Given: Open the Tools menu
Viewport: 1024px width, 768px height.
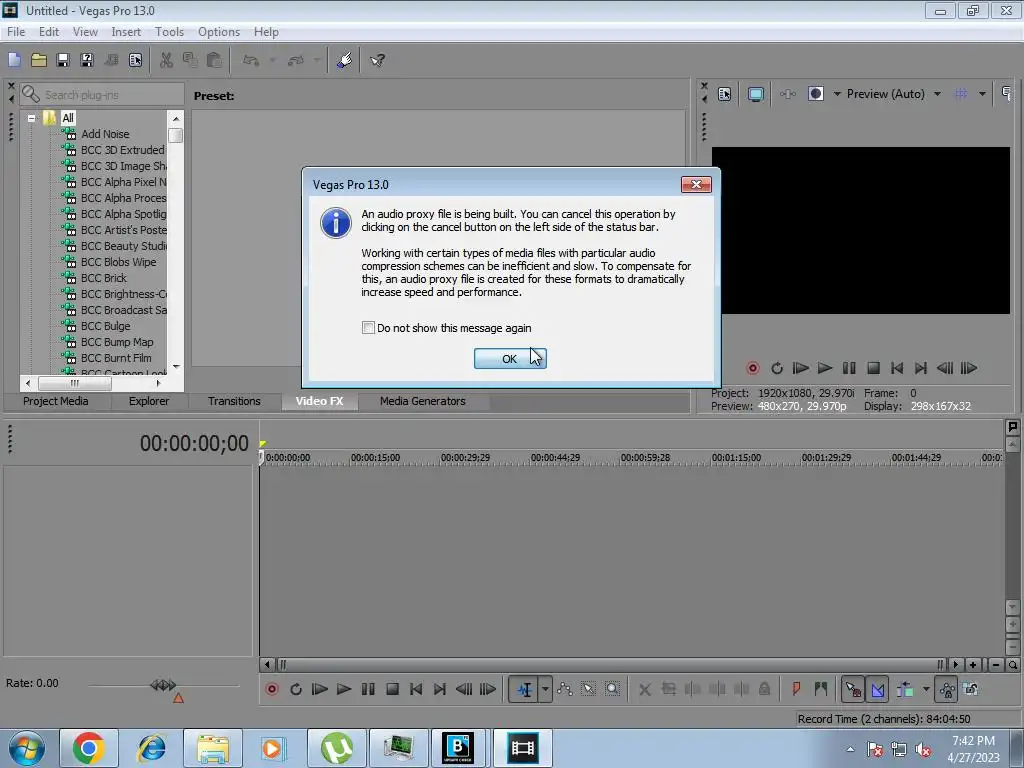Looking at the screenshot, I should click(169, 32).
